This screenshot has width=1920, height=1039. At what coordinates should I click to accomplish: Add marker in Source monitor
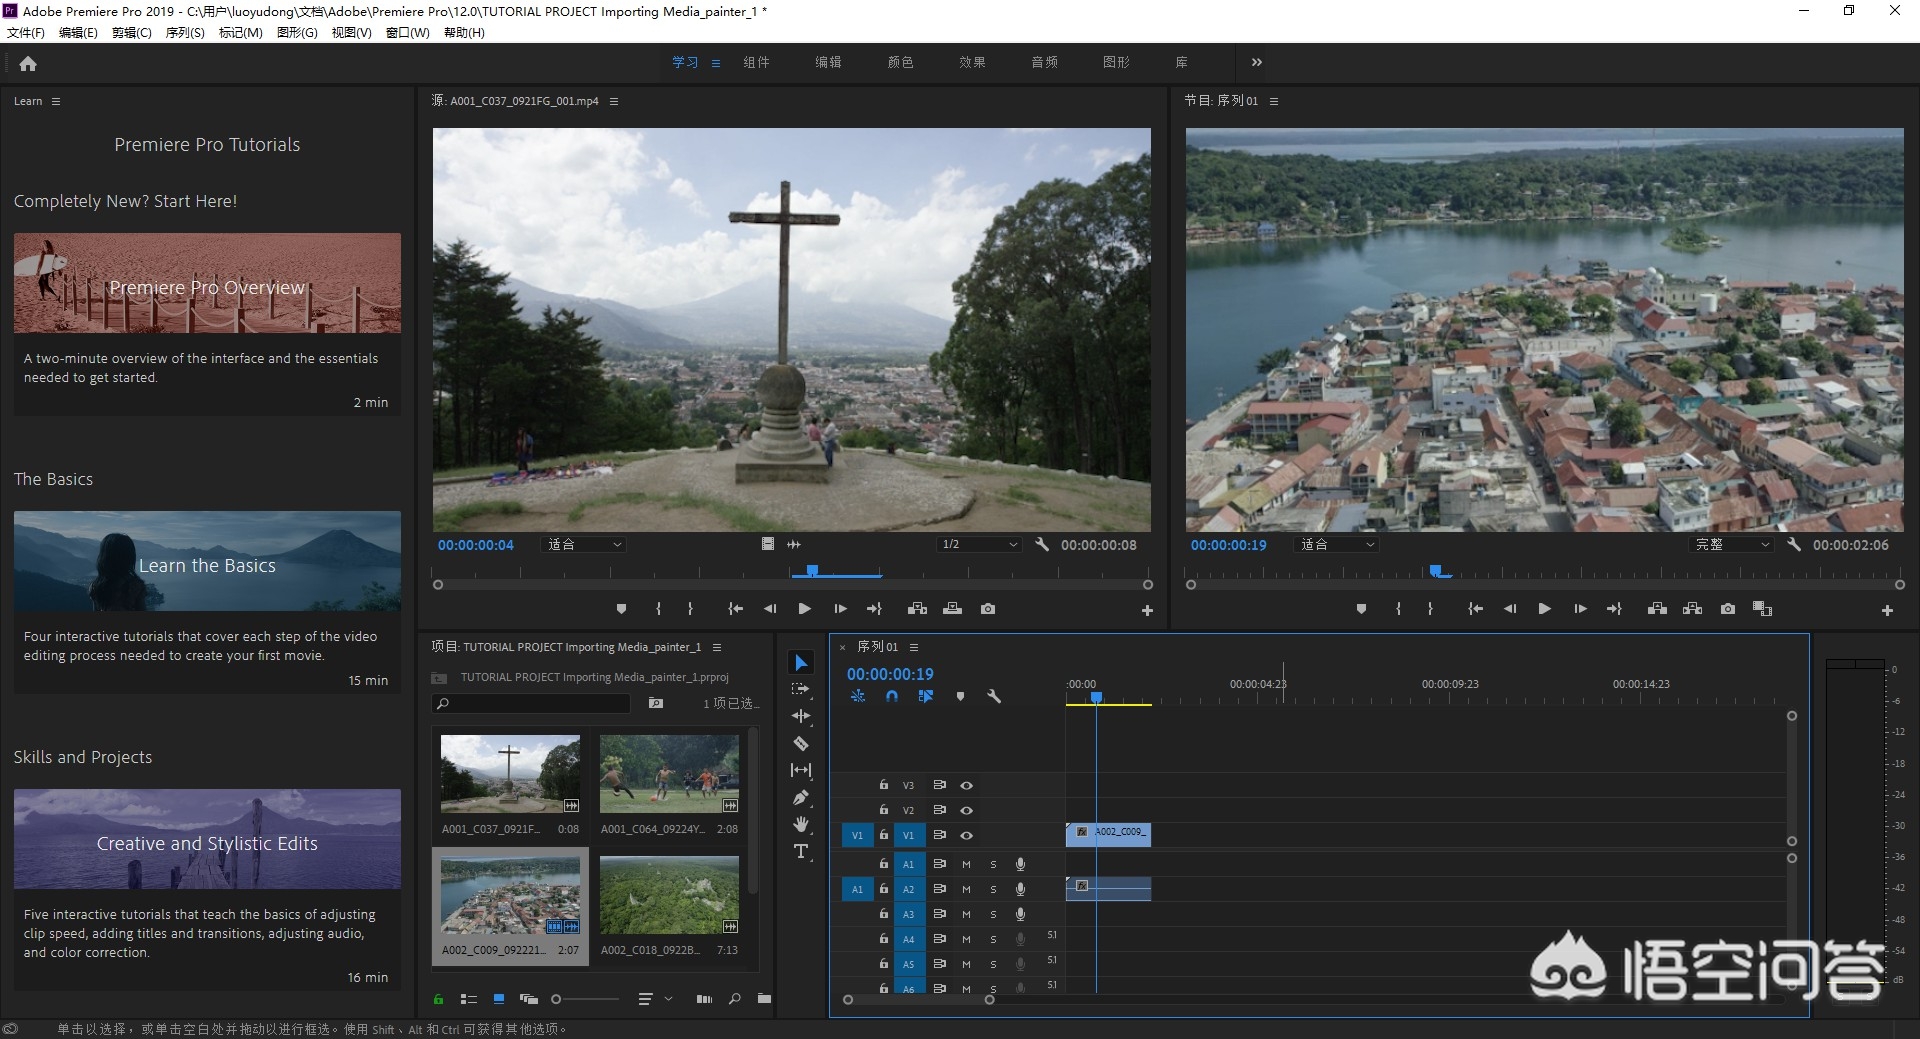point(621,609)
